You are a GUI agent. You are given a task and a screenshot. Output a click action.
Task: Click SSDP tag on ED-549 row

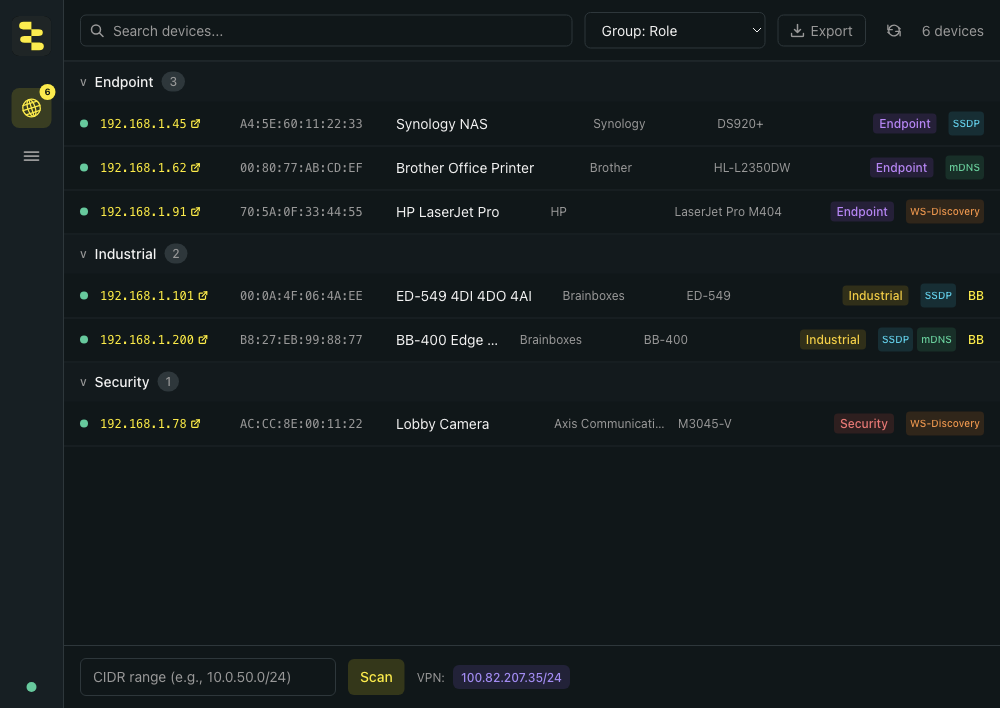[938, 296]
